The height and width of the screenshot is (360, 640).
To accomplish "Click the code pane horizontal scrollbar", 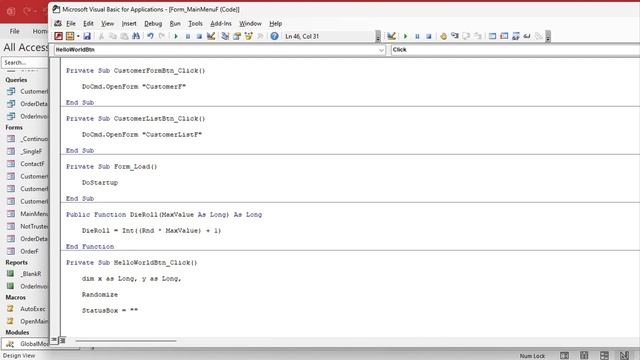I will pos(126,340).
